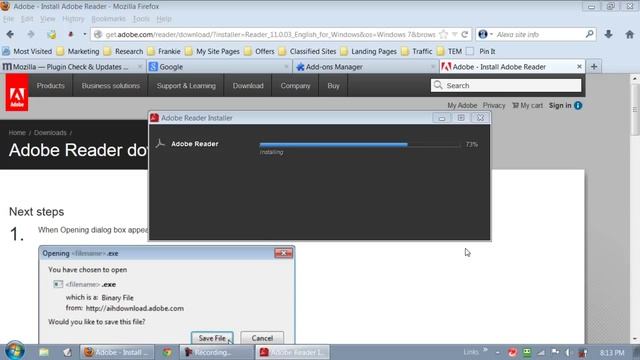Click the info icon next to Sign in
640x360 pixels.
point(578,105)
